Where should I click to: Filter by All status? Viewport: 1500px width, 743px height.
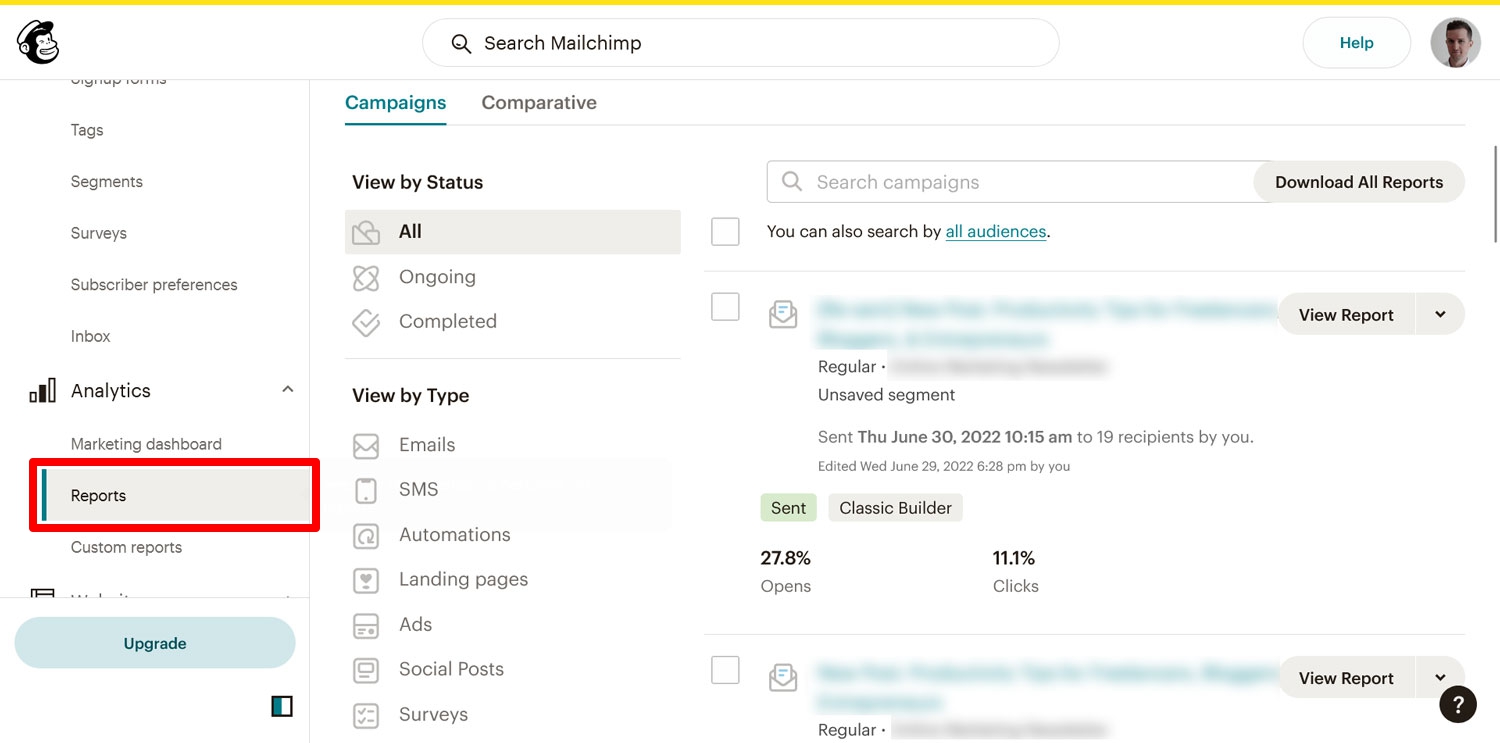tap(513, 232)
